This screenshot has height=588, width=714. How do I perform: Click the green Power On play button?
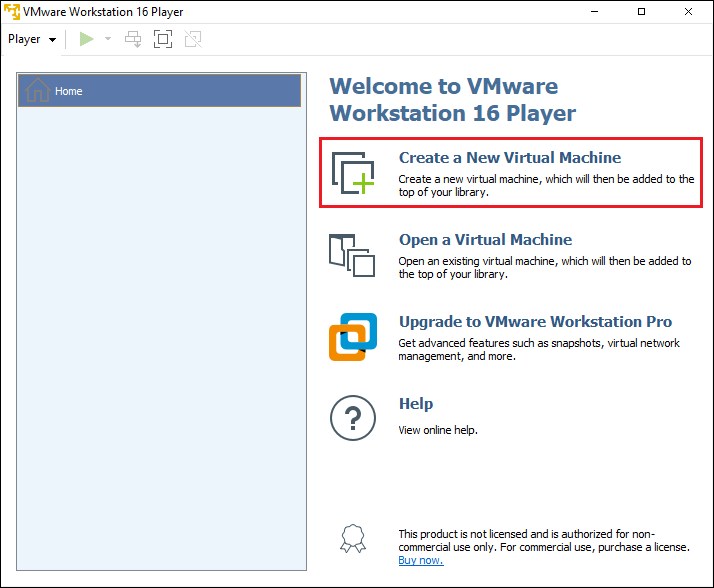click(87, 39)
